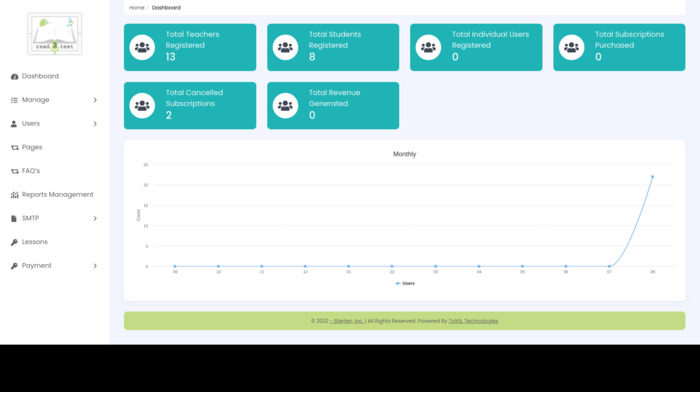This screenshot has width=700, height=393.
Task: Click the Pages sidebar icon
Action: (14, 147)
